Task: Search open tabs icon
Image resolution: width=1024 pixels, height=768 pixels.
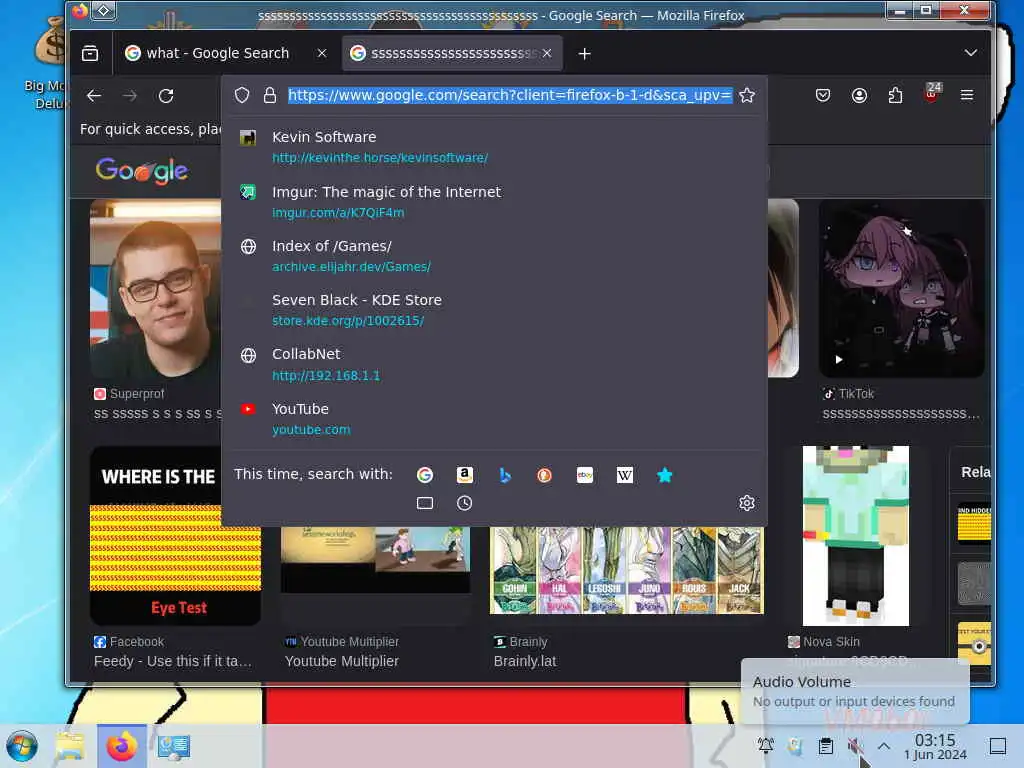Action: point(425,503)
